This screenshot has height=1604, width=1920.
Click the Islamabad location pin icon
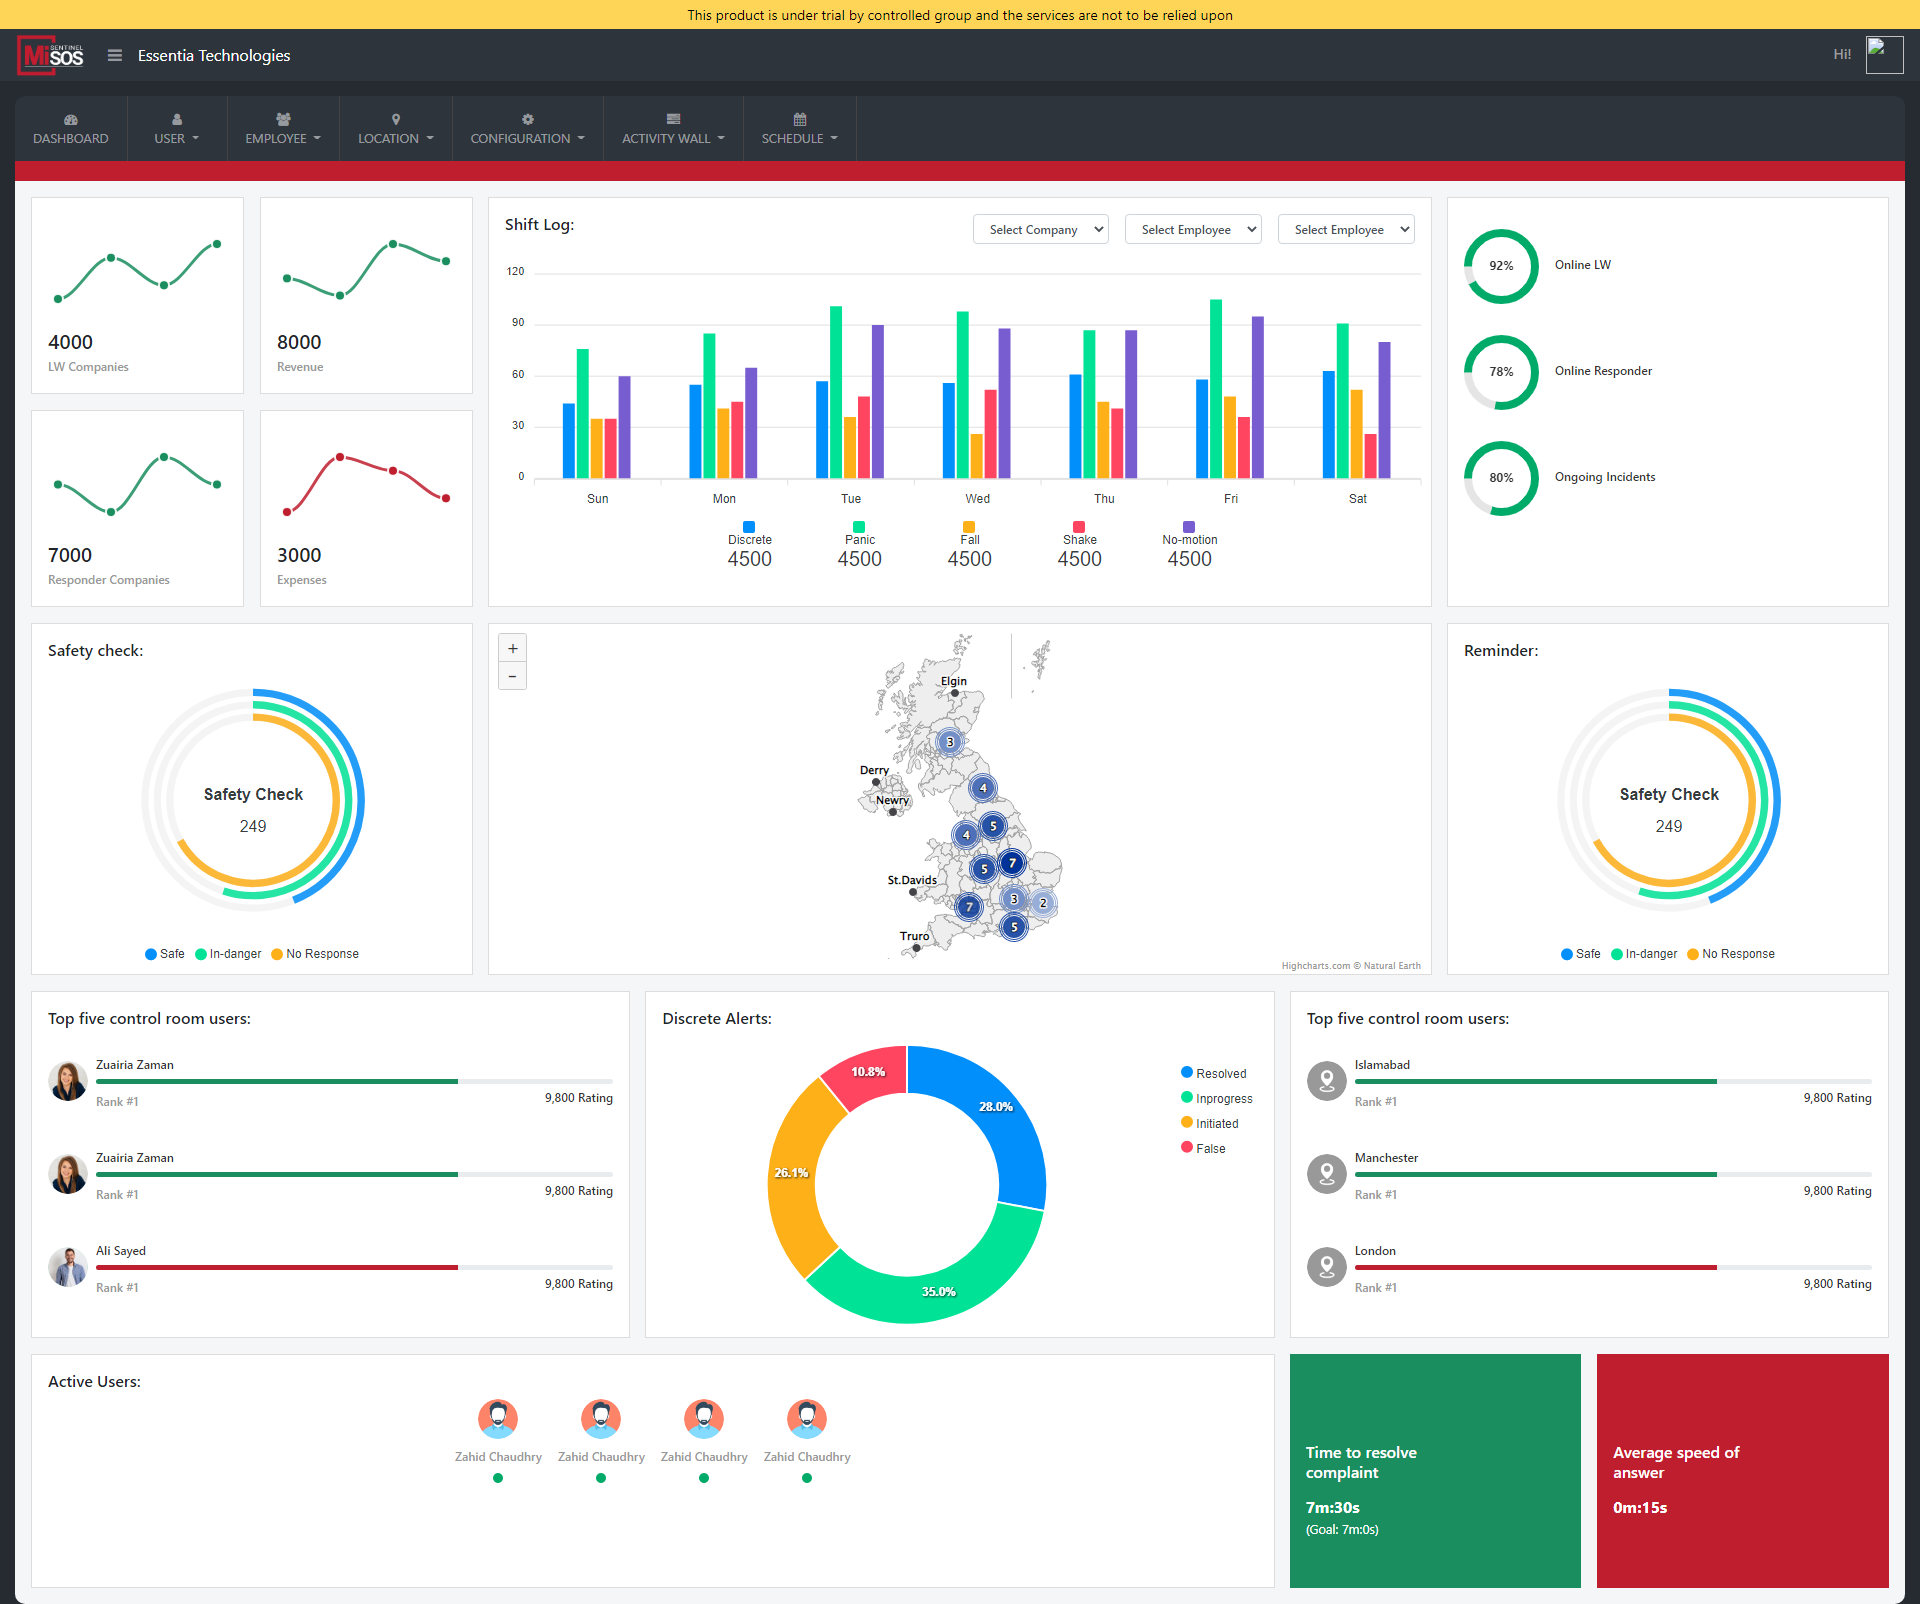1327,1081
